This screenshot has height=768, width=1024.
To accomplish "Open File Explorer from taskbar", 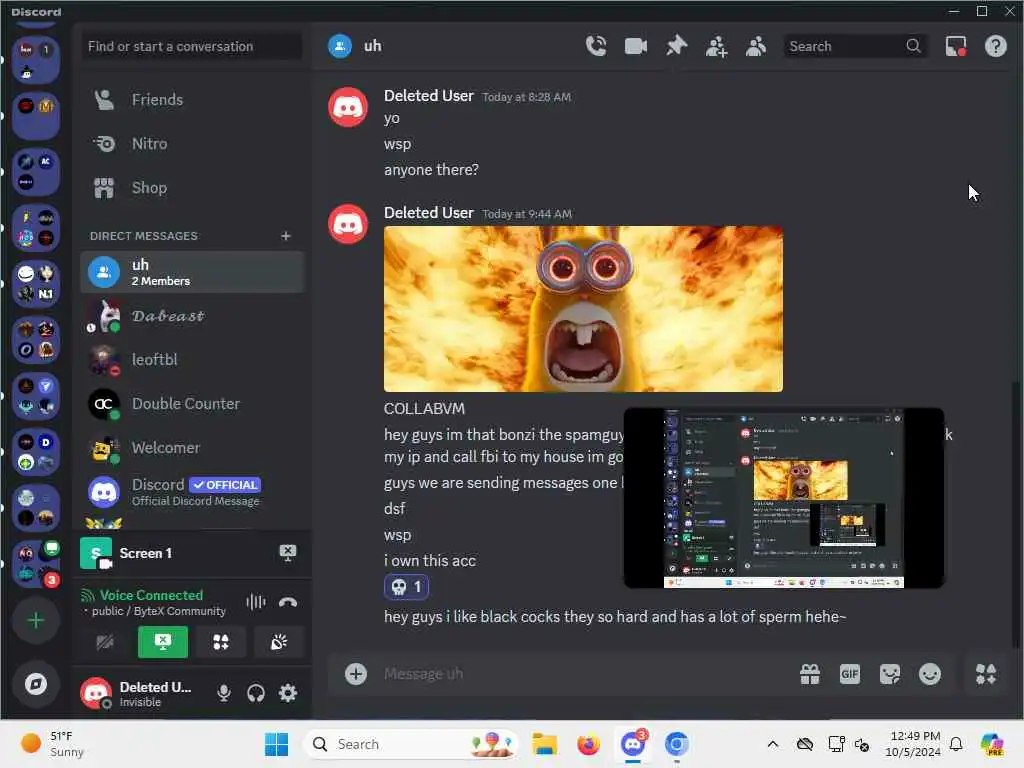I will [544, 744].
